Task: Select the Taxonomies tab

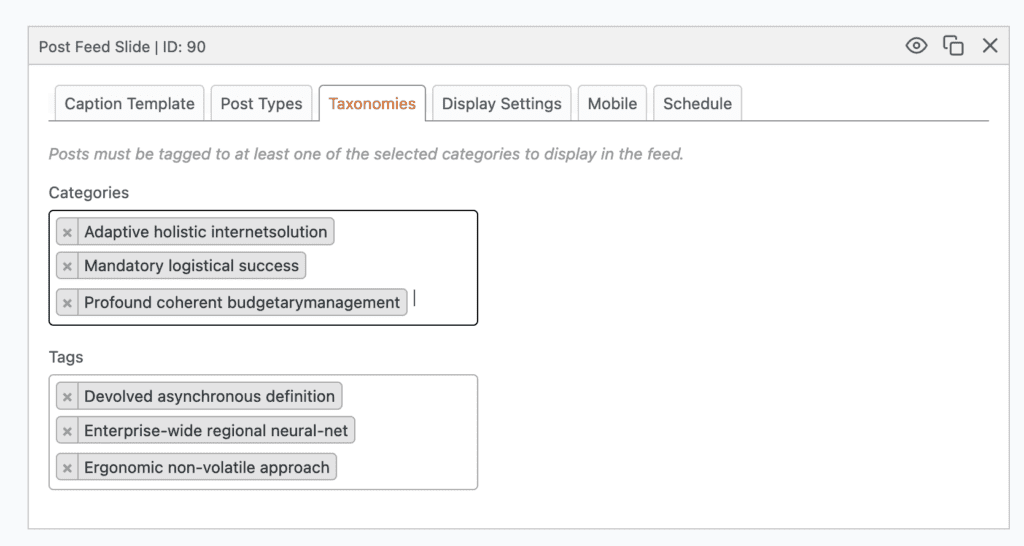Action: click(x=372, y=104)
